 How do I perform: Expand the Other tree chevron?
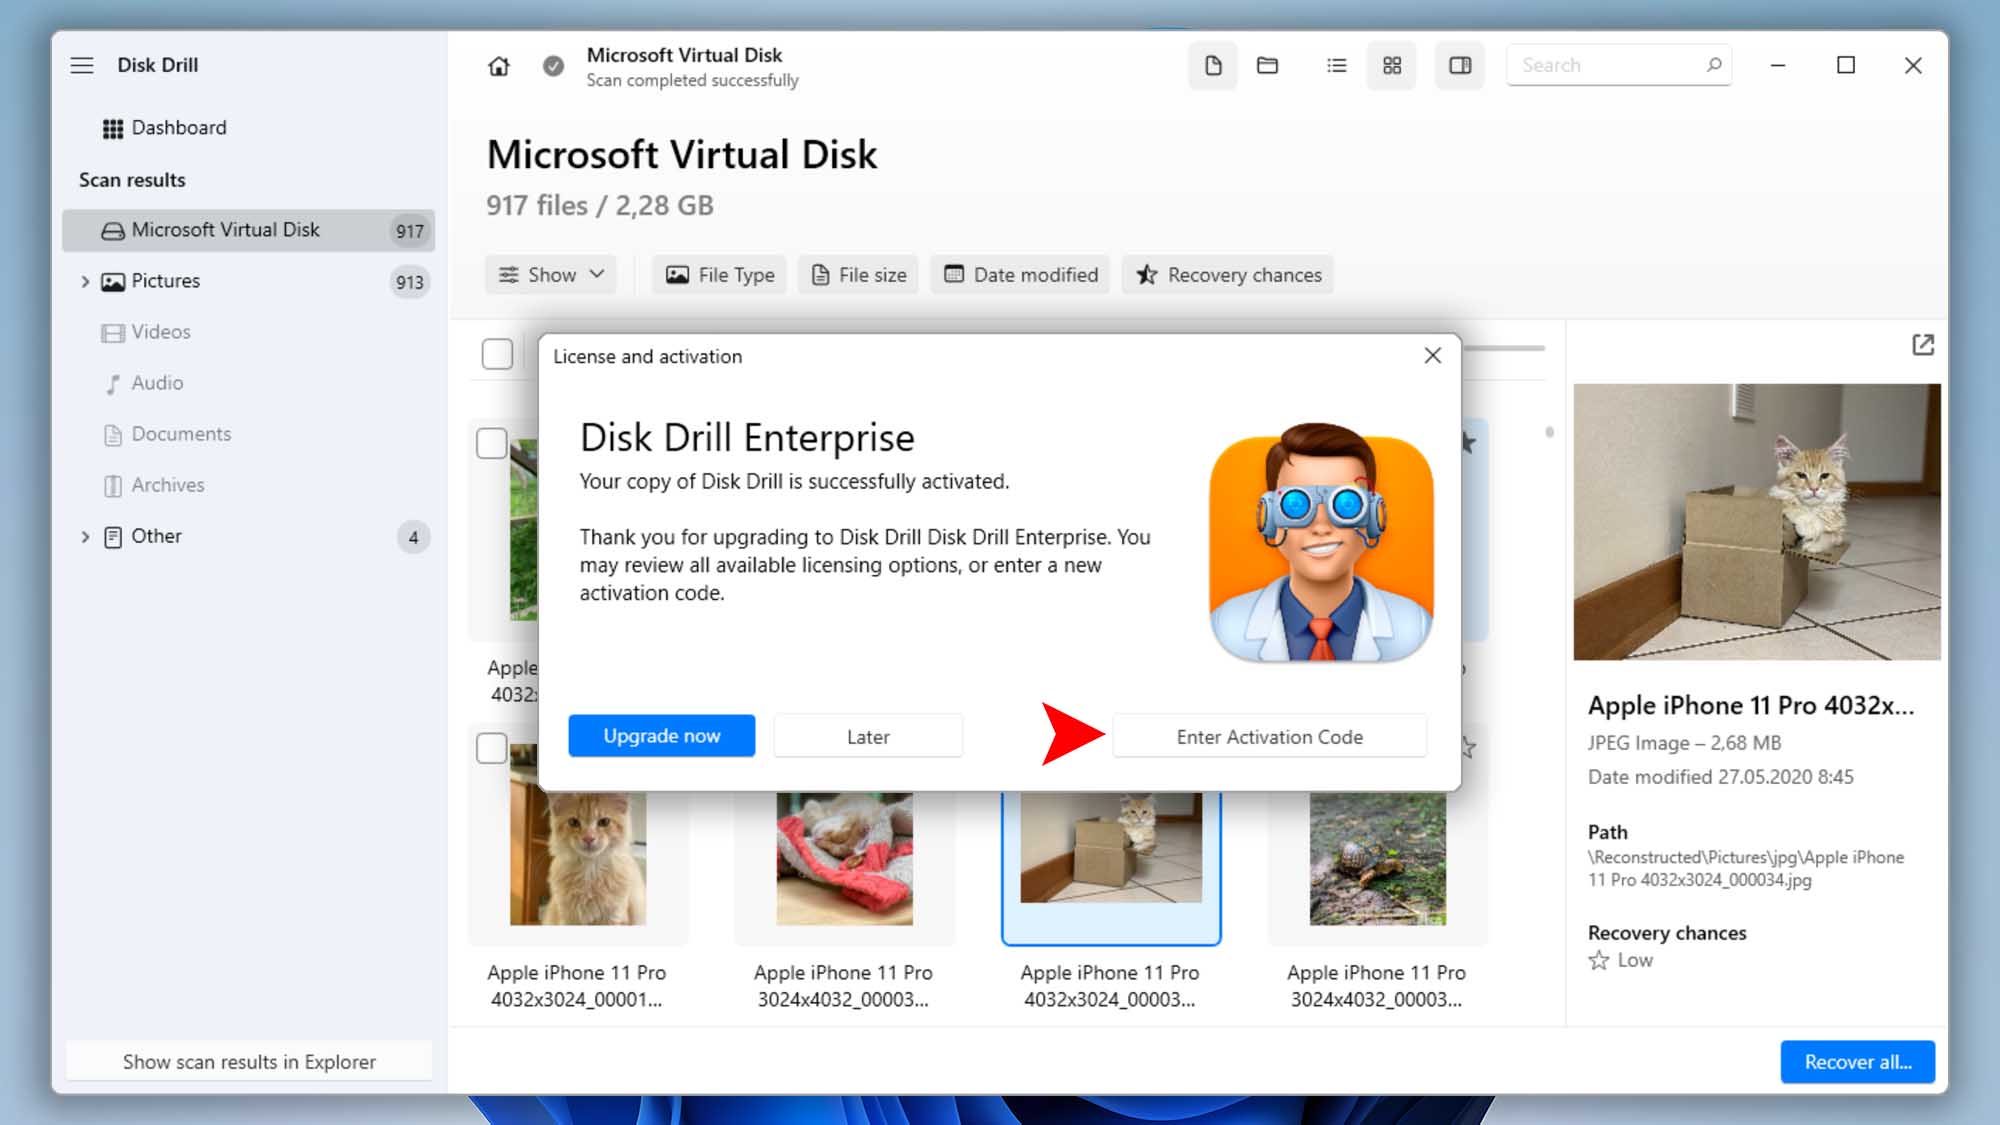pos(85,537)
